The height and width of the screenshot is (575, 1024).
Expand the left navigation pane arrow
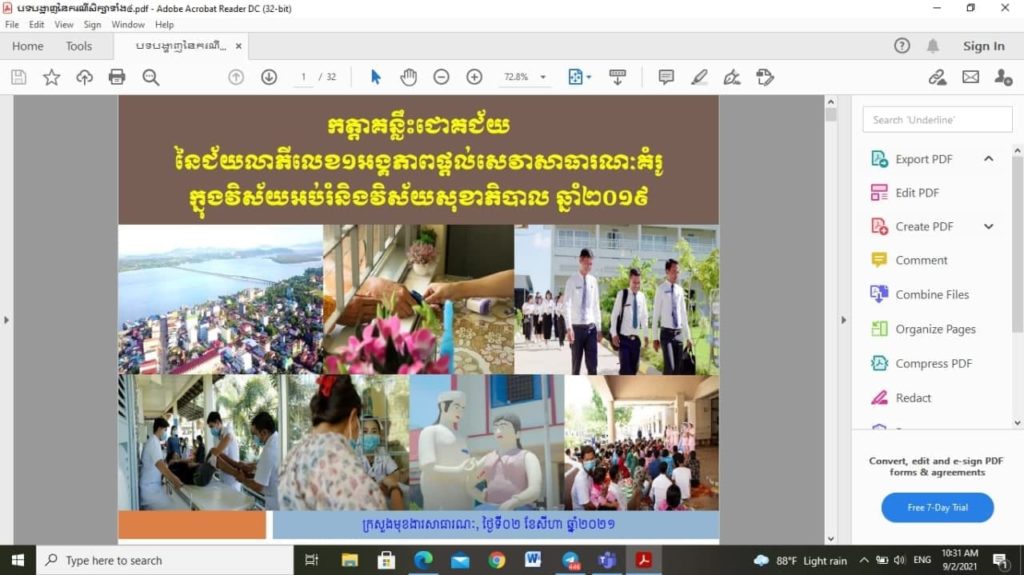6,320
